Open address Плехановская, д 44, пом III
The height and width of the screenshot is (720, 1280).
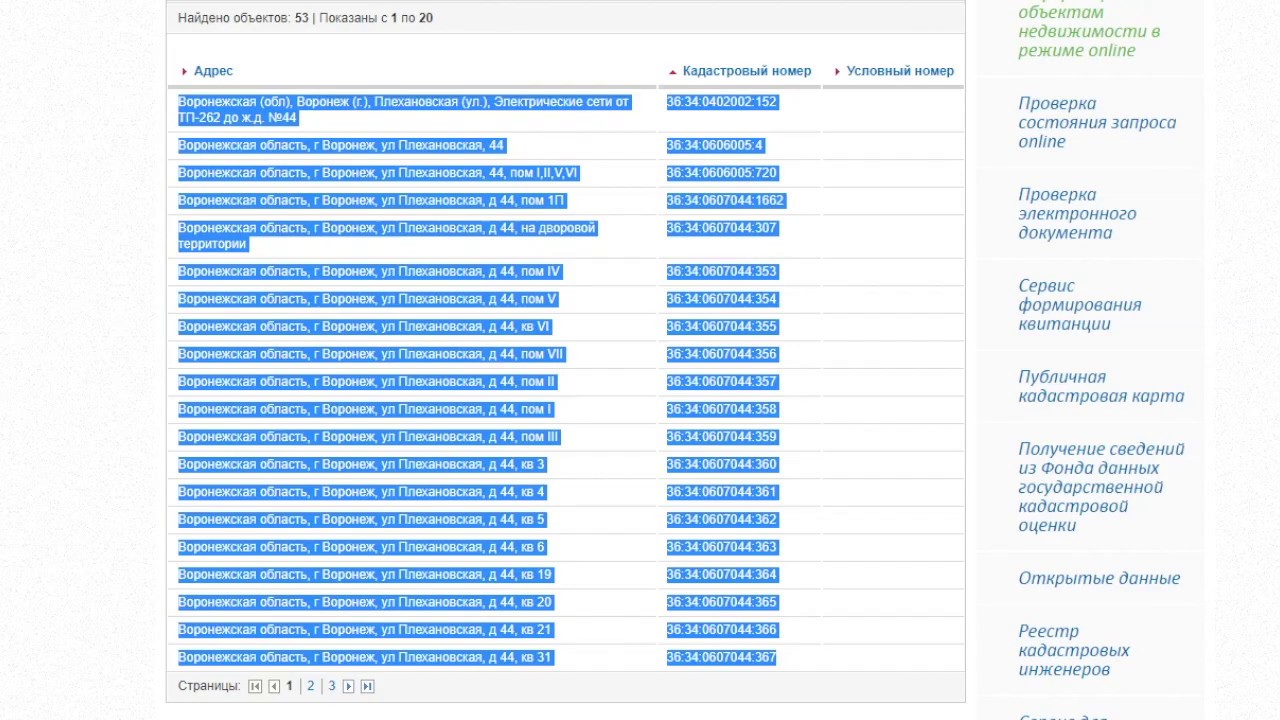(369, 437)
